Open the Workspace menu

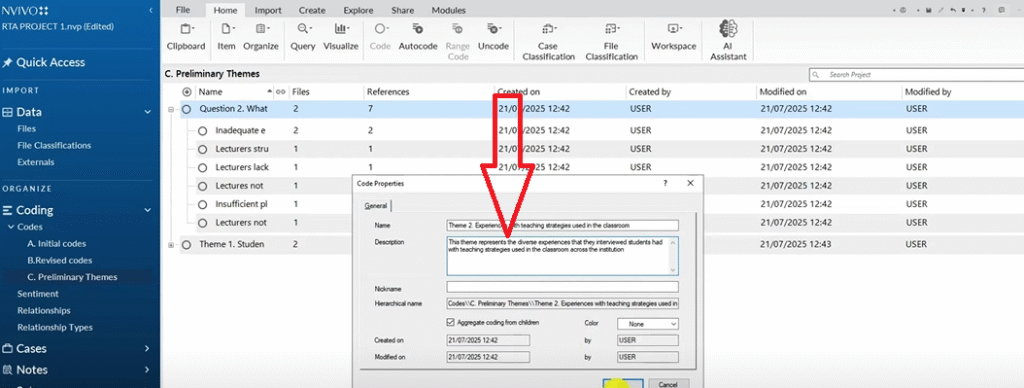[x=674, y=37]
